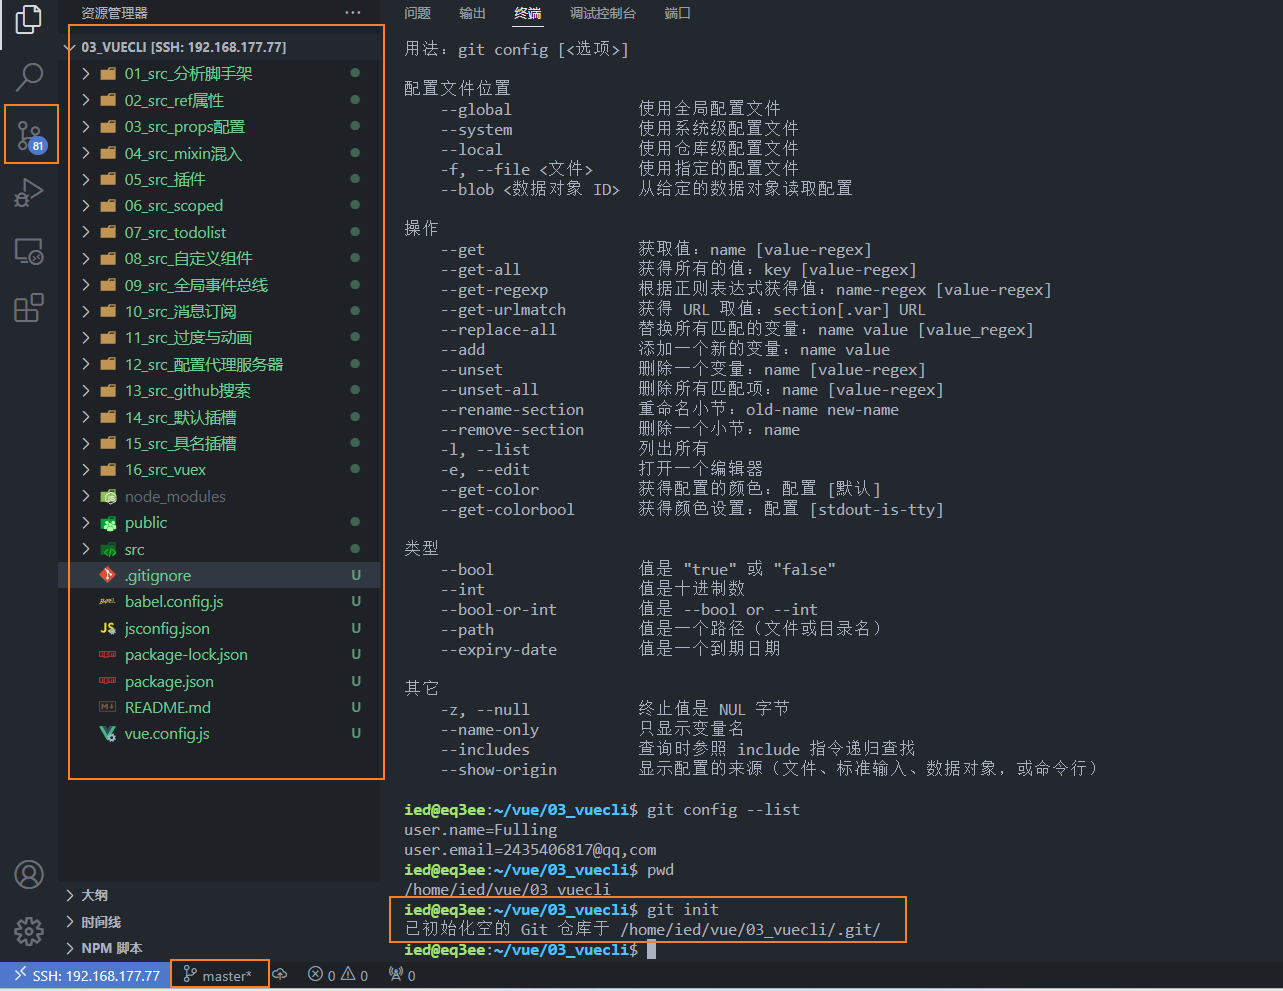
Task: Open the errors and warnings counter
Action: (x=337, y=975)
